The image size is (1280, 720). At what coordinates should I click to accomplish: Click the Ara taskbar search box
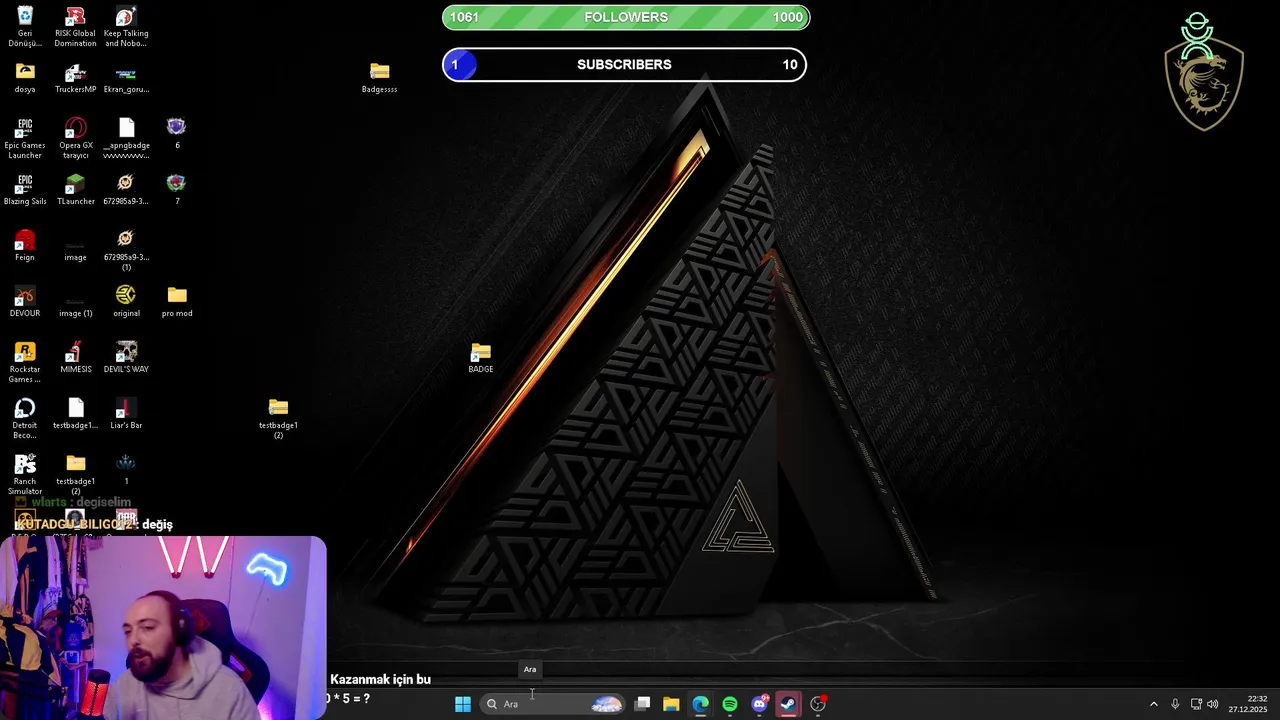click(555, 704)
